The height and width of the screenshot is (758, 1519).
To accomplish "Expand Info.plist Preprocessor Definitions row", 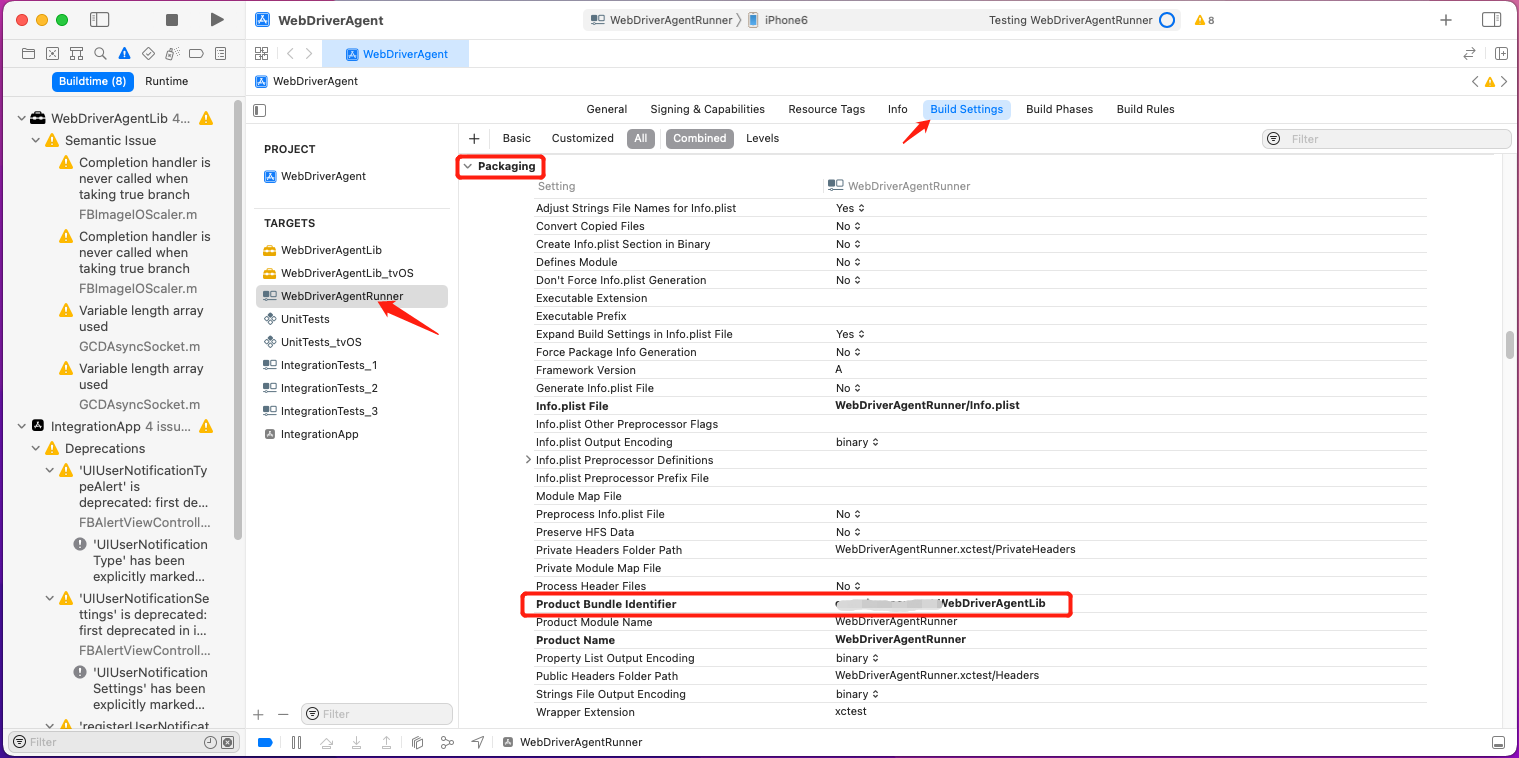I will coord(528,460).
